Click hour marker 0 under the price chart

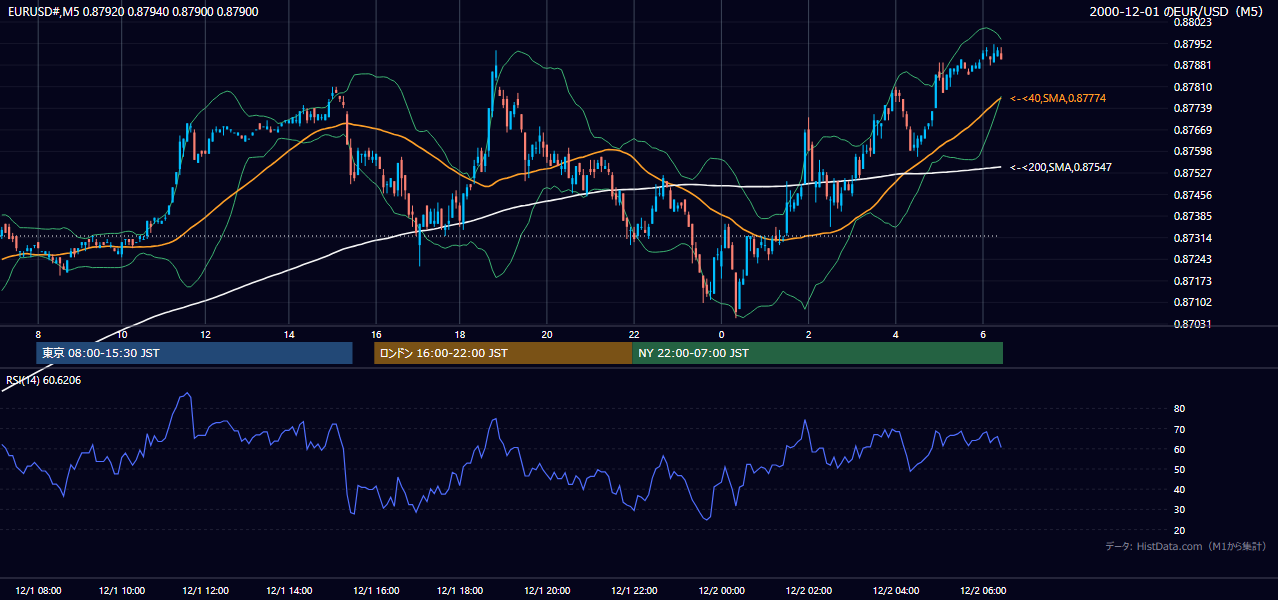click(722, 334)
